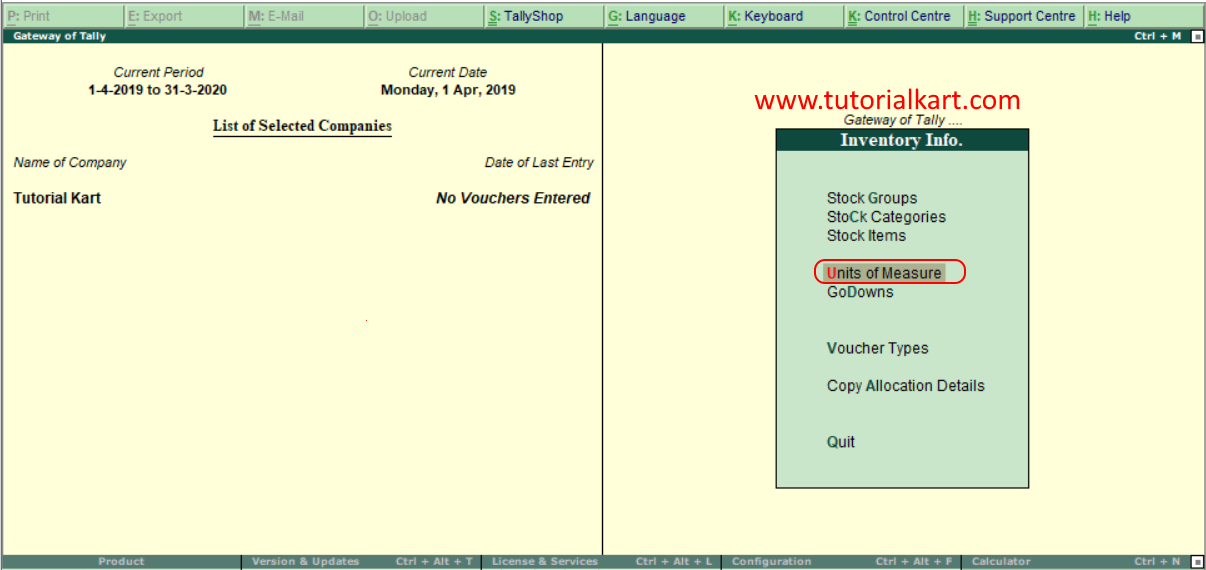
Task: Select Voucher Types
Action: click(877, 348)
